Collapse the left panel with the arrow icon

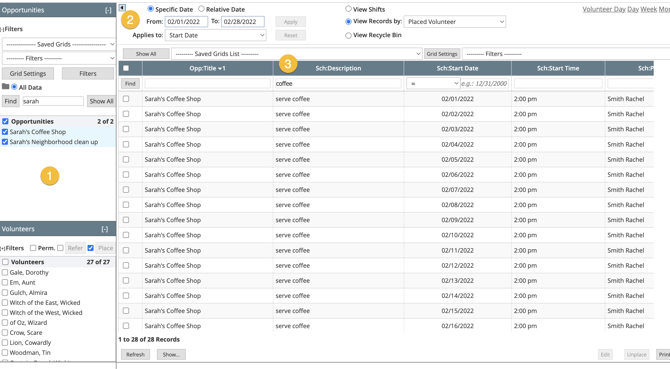122,8
